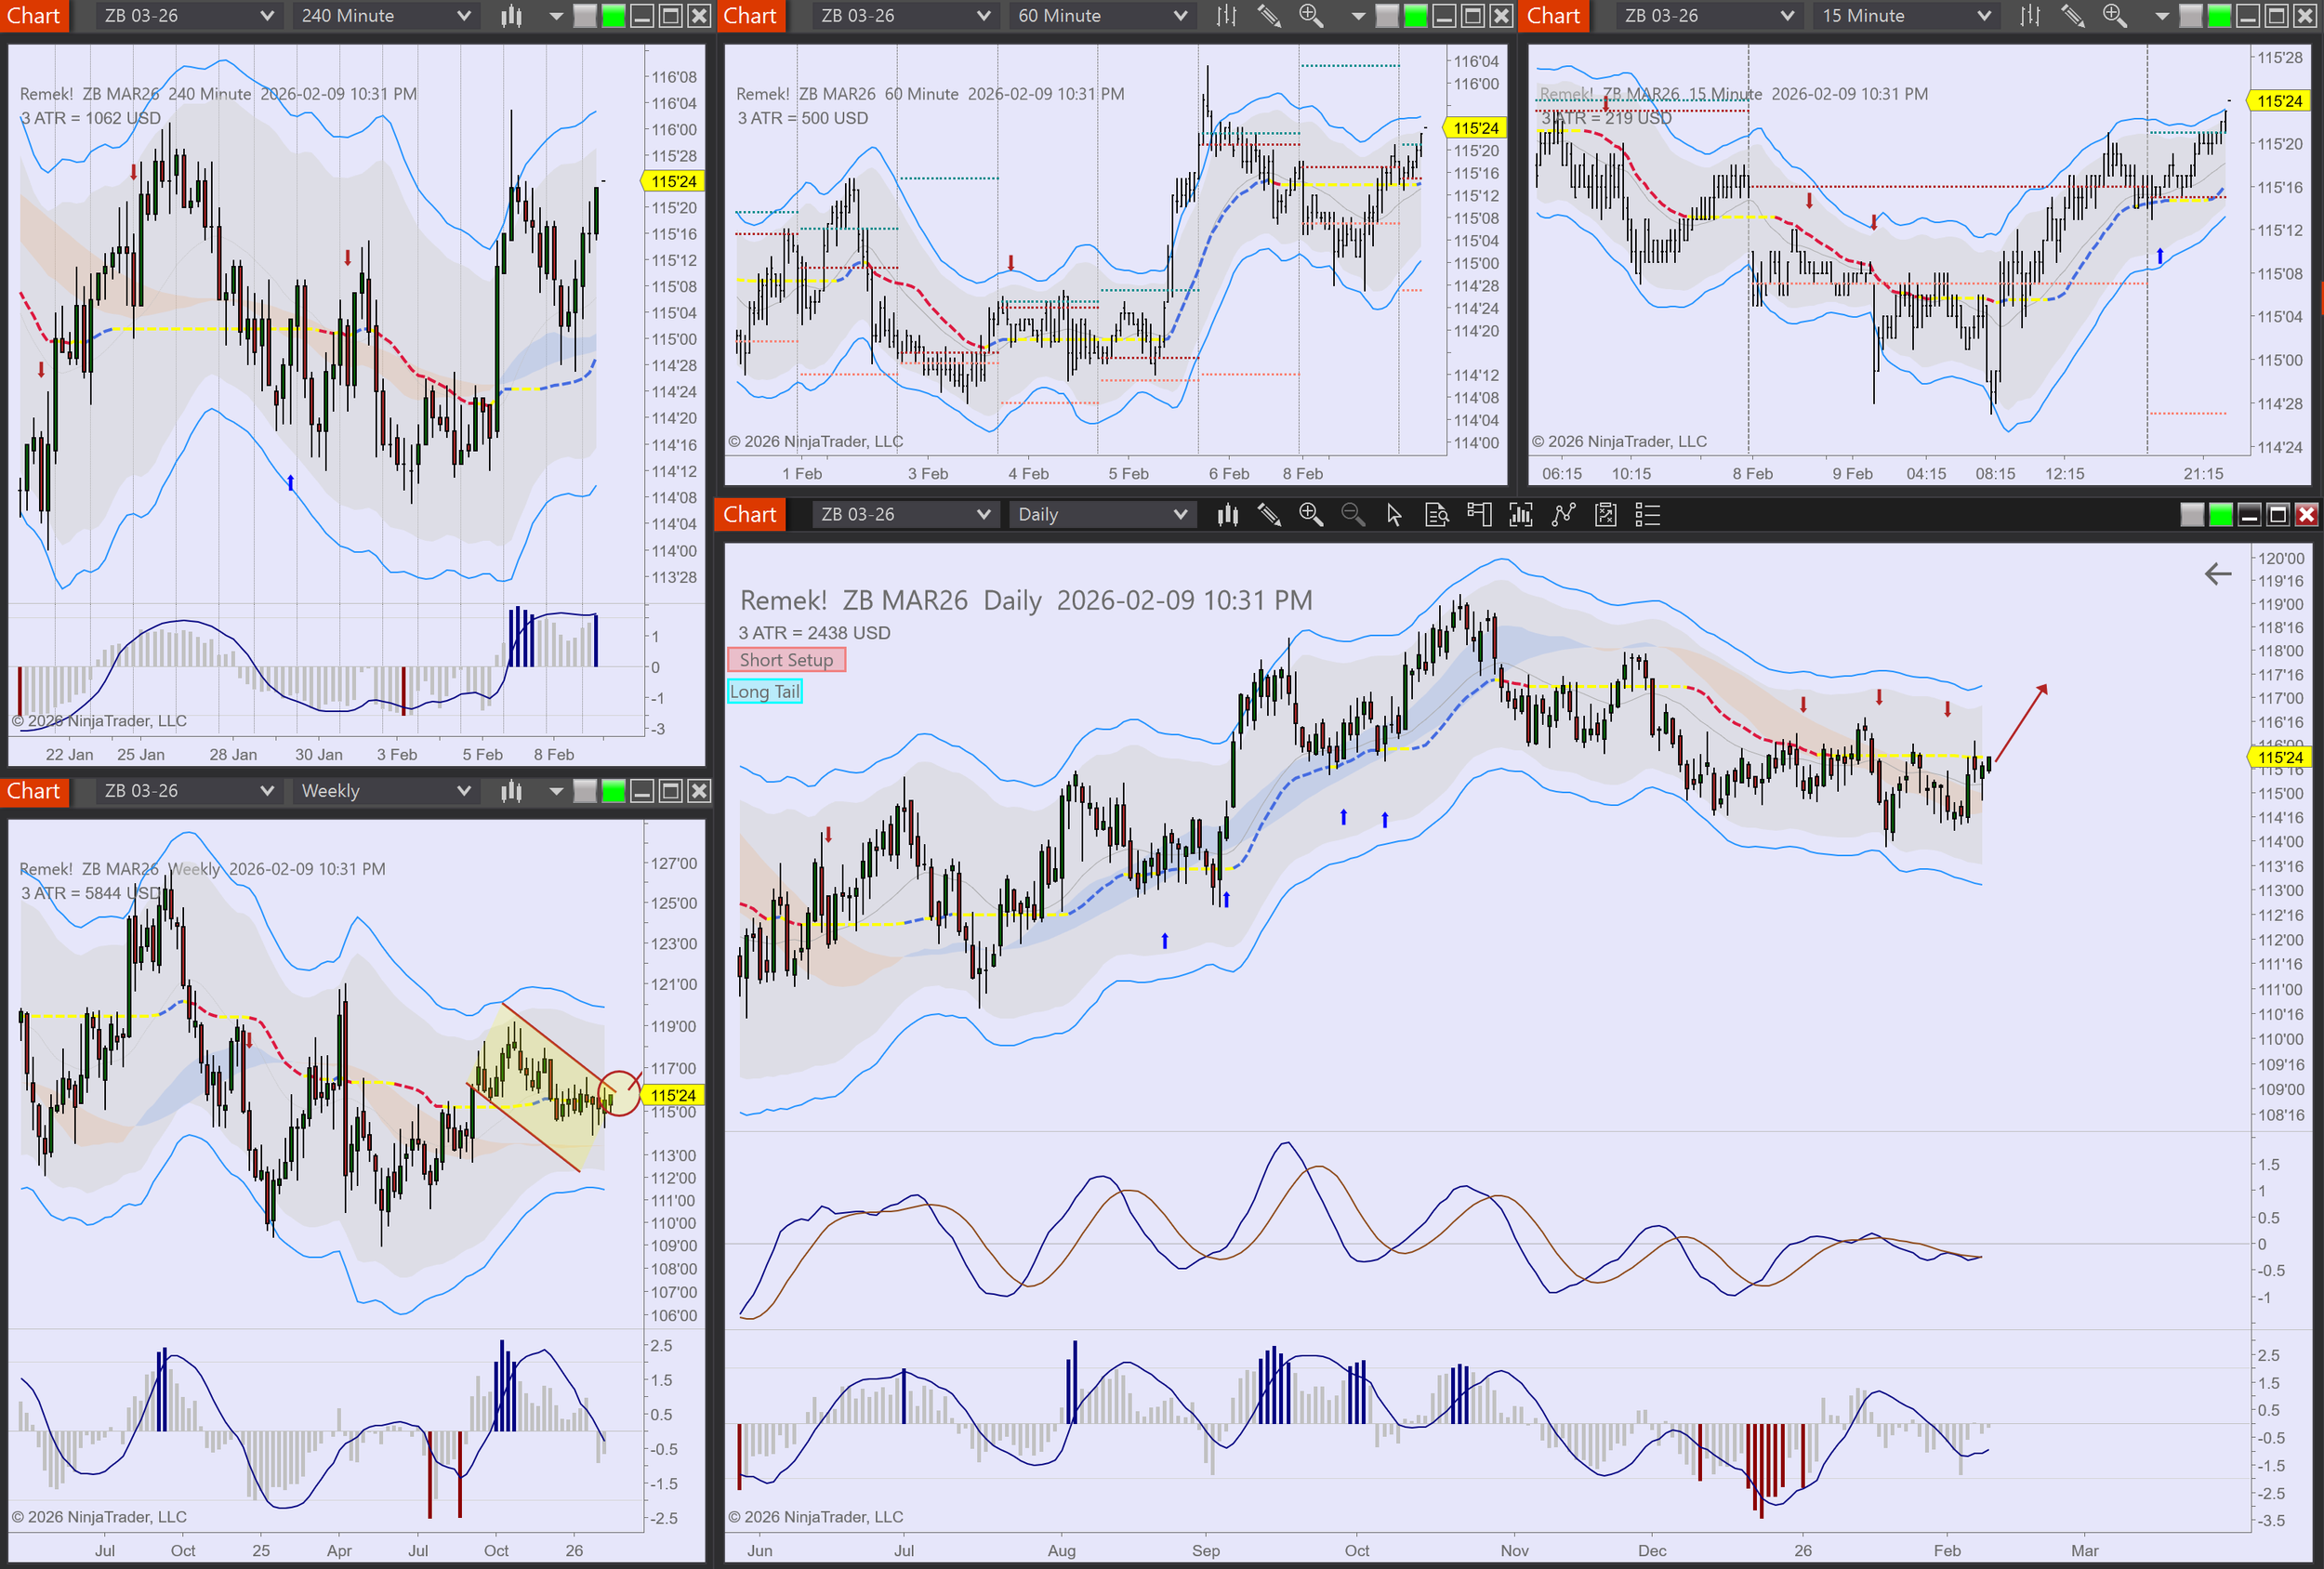
Task: Open bar type selector in Daily chart
Action: (x=1227, y=515)
